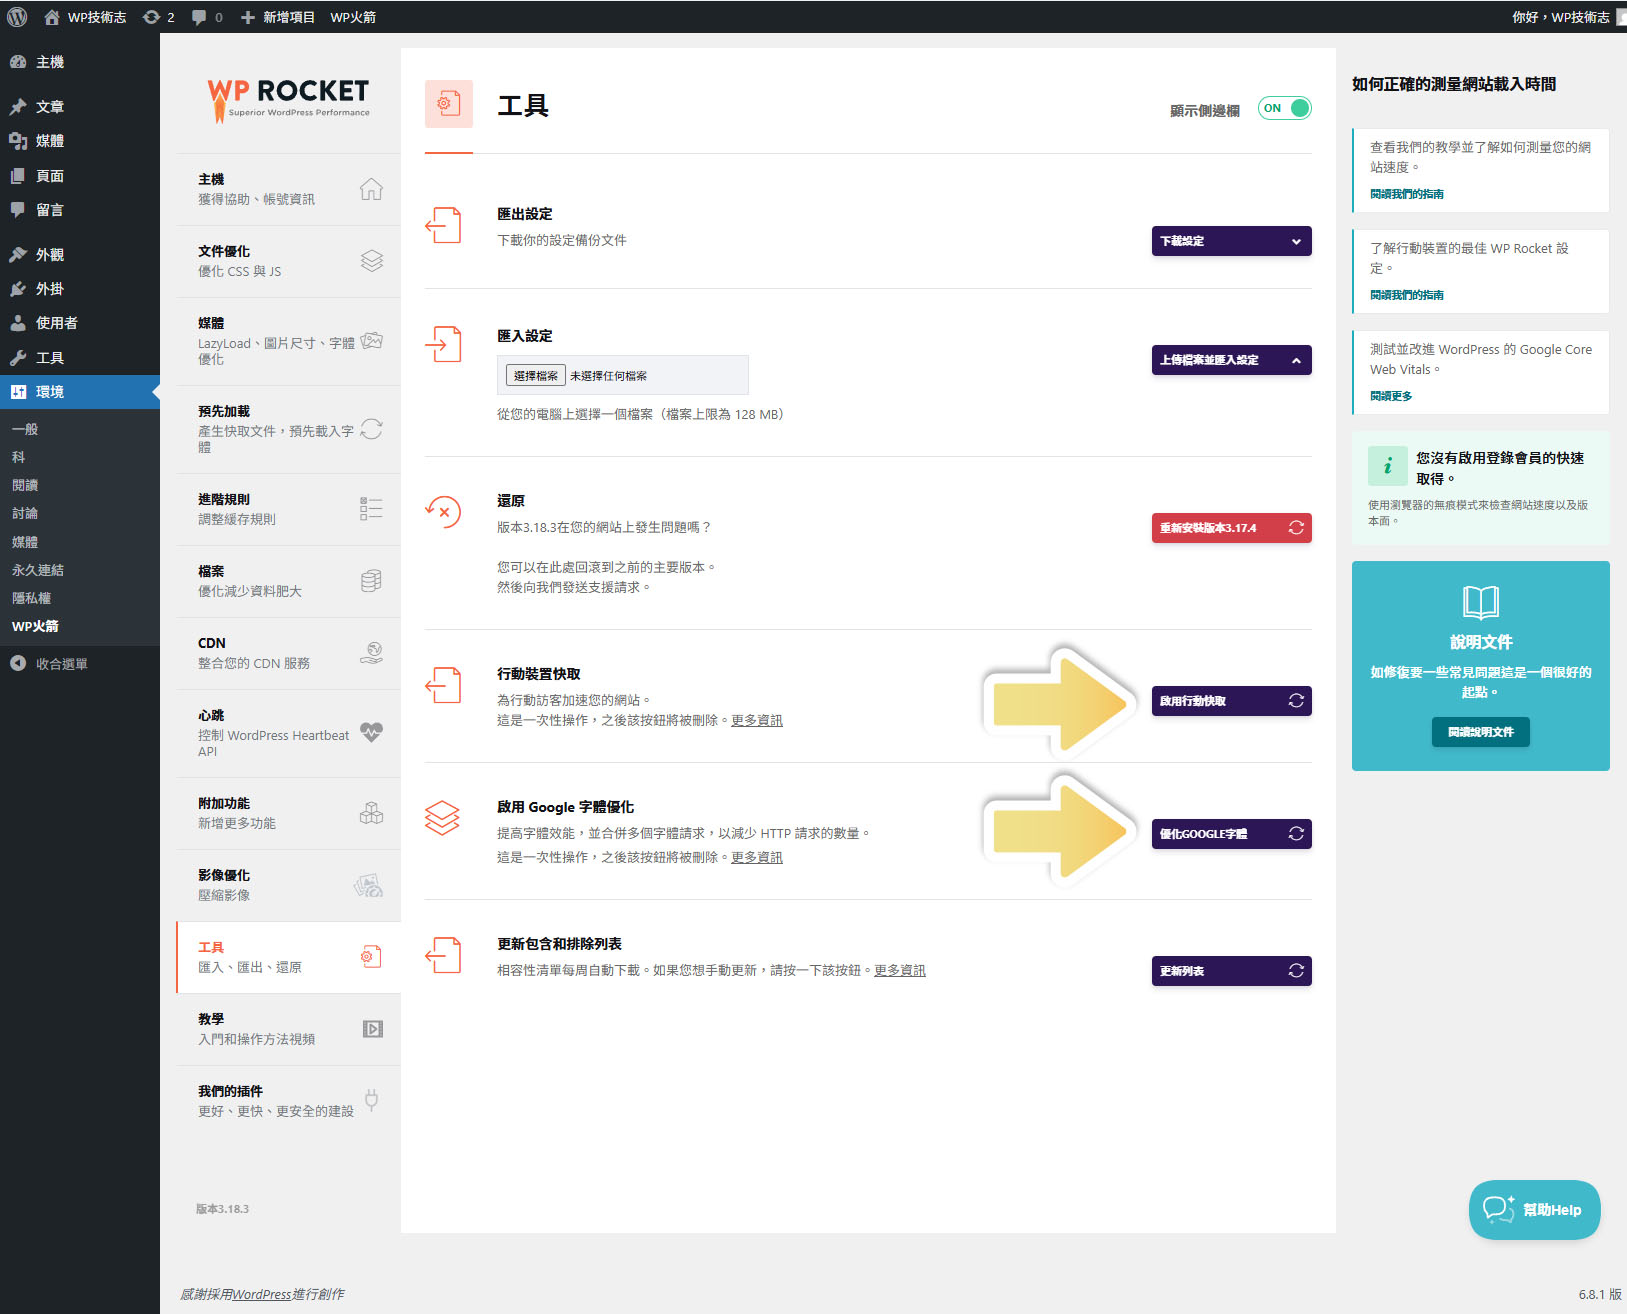Viewport: 1627px width, 1314px height.
Task: Open 更多資訊 link under Google 字體優化
Action: pos(757,857)
